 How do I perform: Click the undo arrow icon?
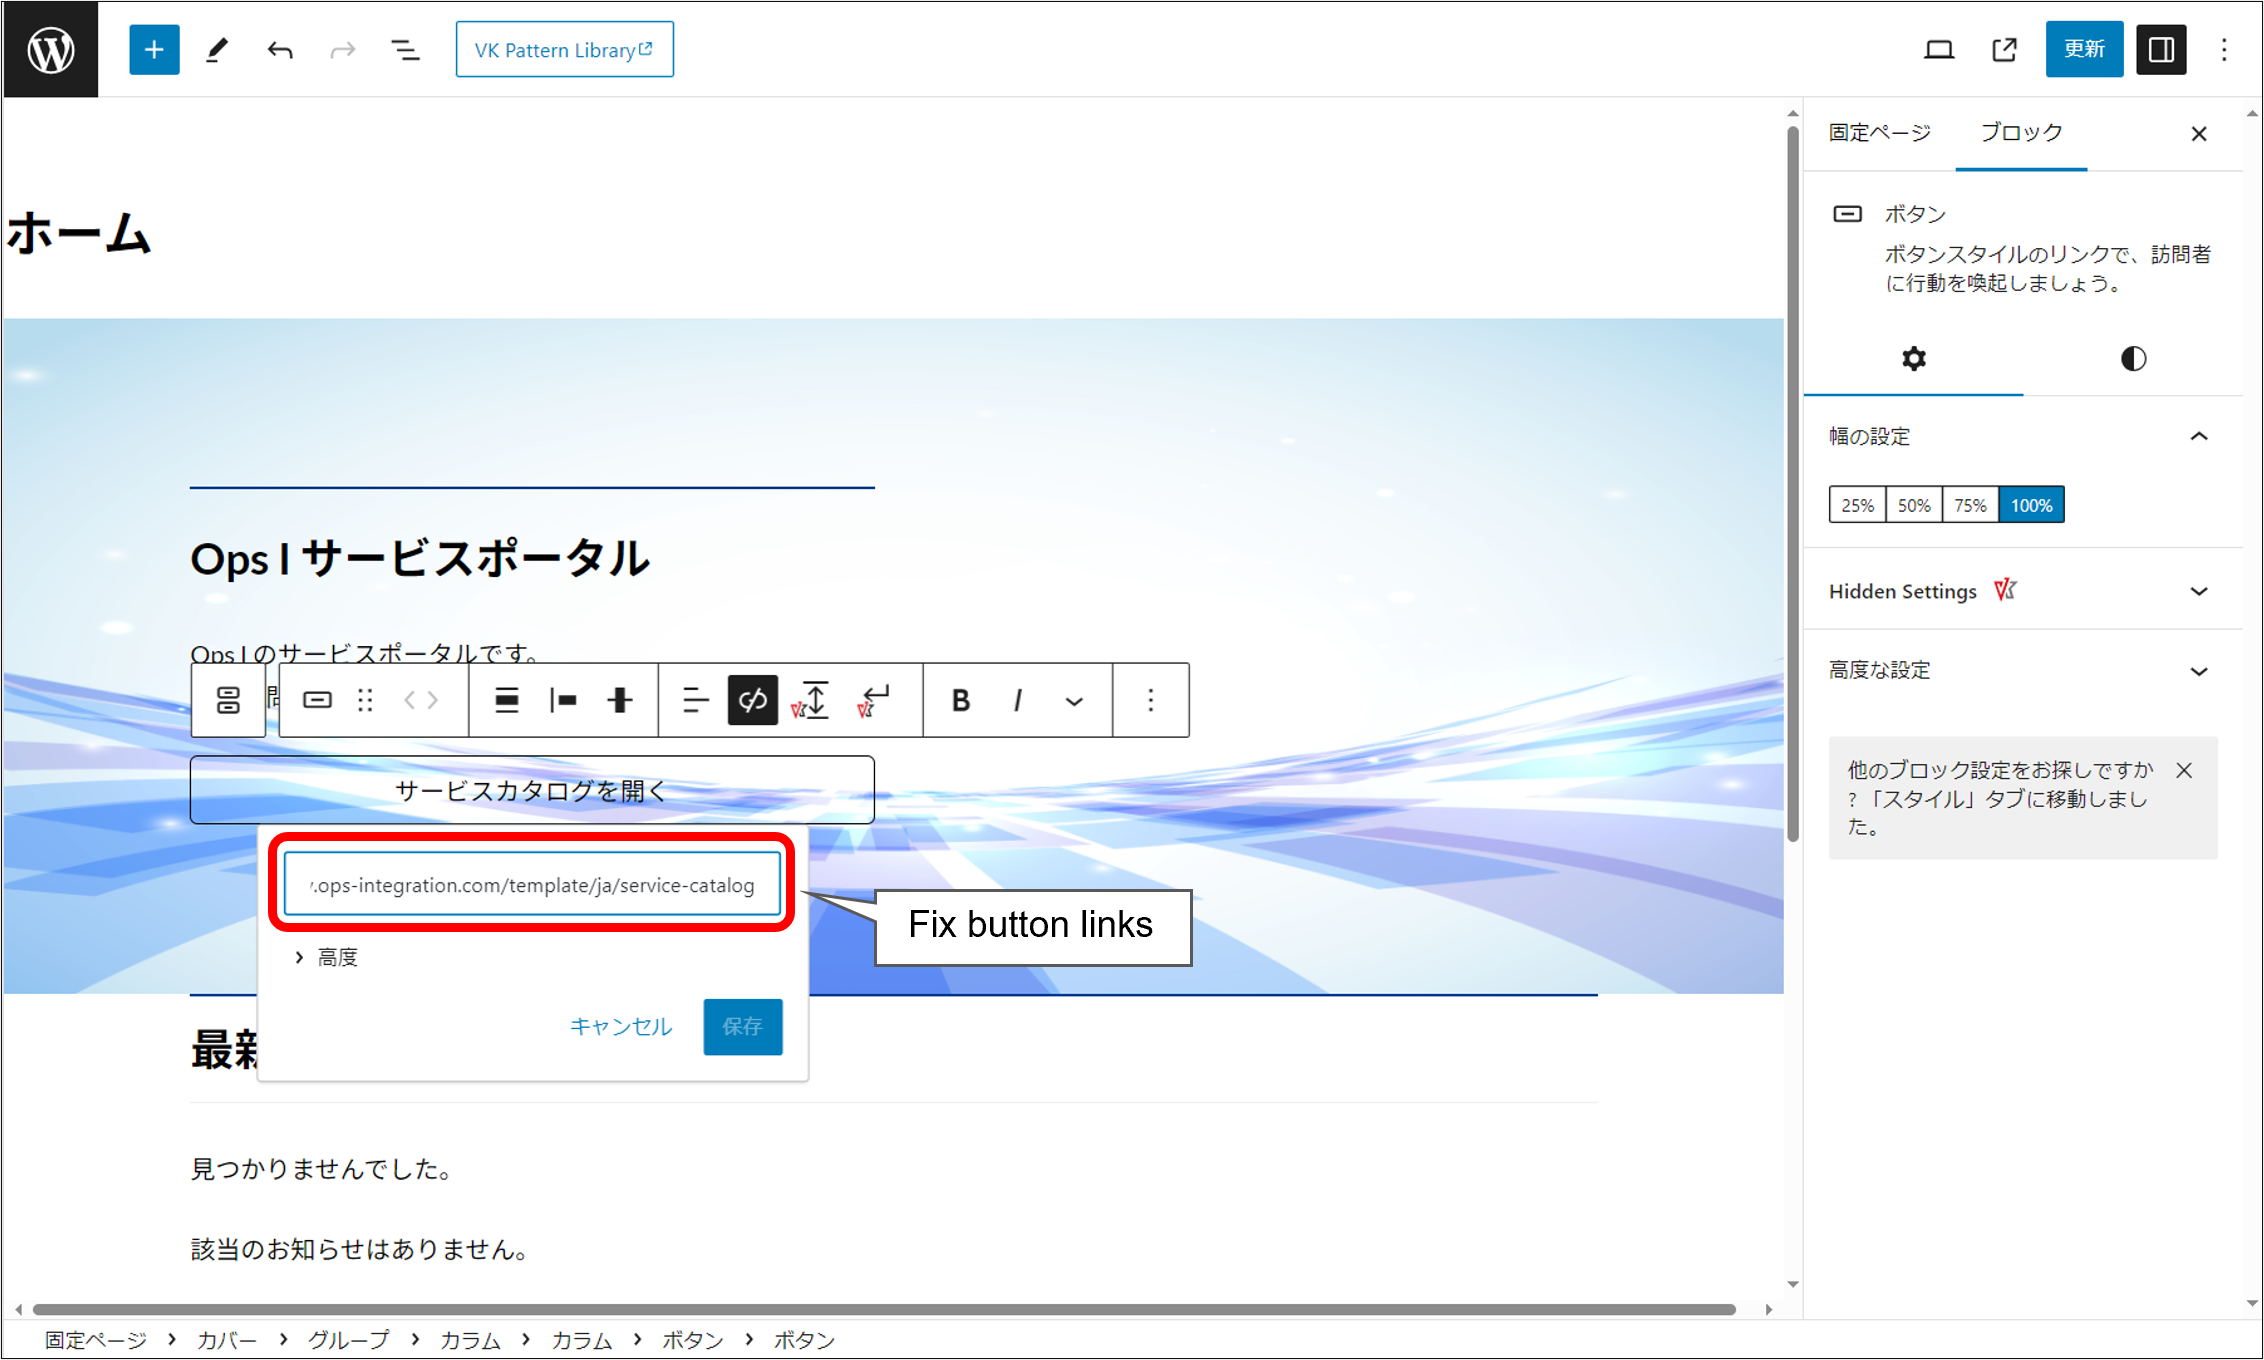pyautogui.click(x=280, y=50)
